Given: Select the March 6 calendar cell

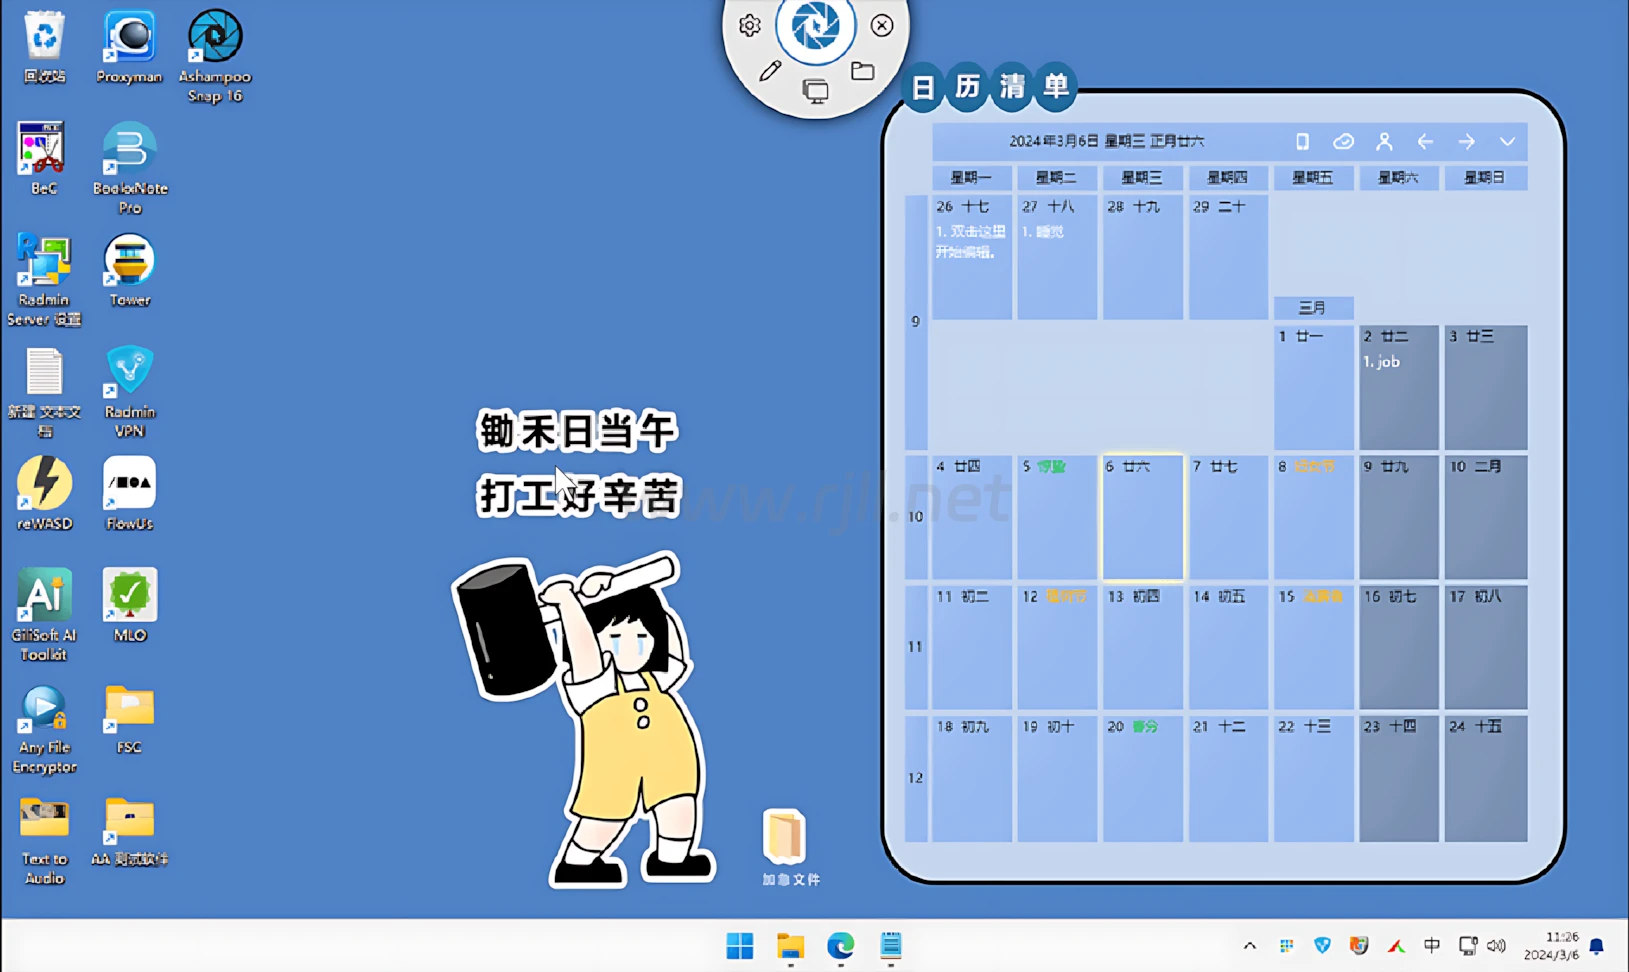Looking at the screenshot, I should coord(1142,518).
